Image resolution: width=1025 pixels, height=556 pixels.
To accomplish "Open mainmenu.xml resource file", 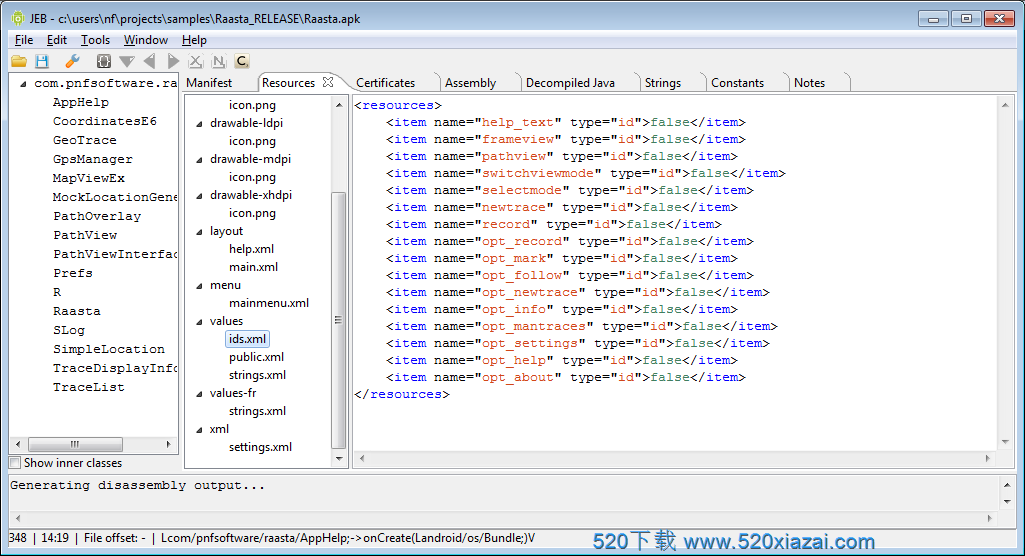I will [269, 303].
